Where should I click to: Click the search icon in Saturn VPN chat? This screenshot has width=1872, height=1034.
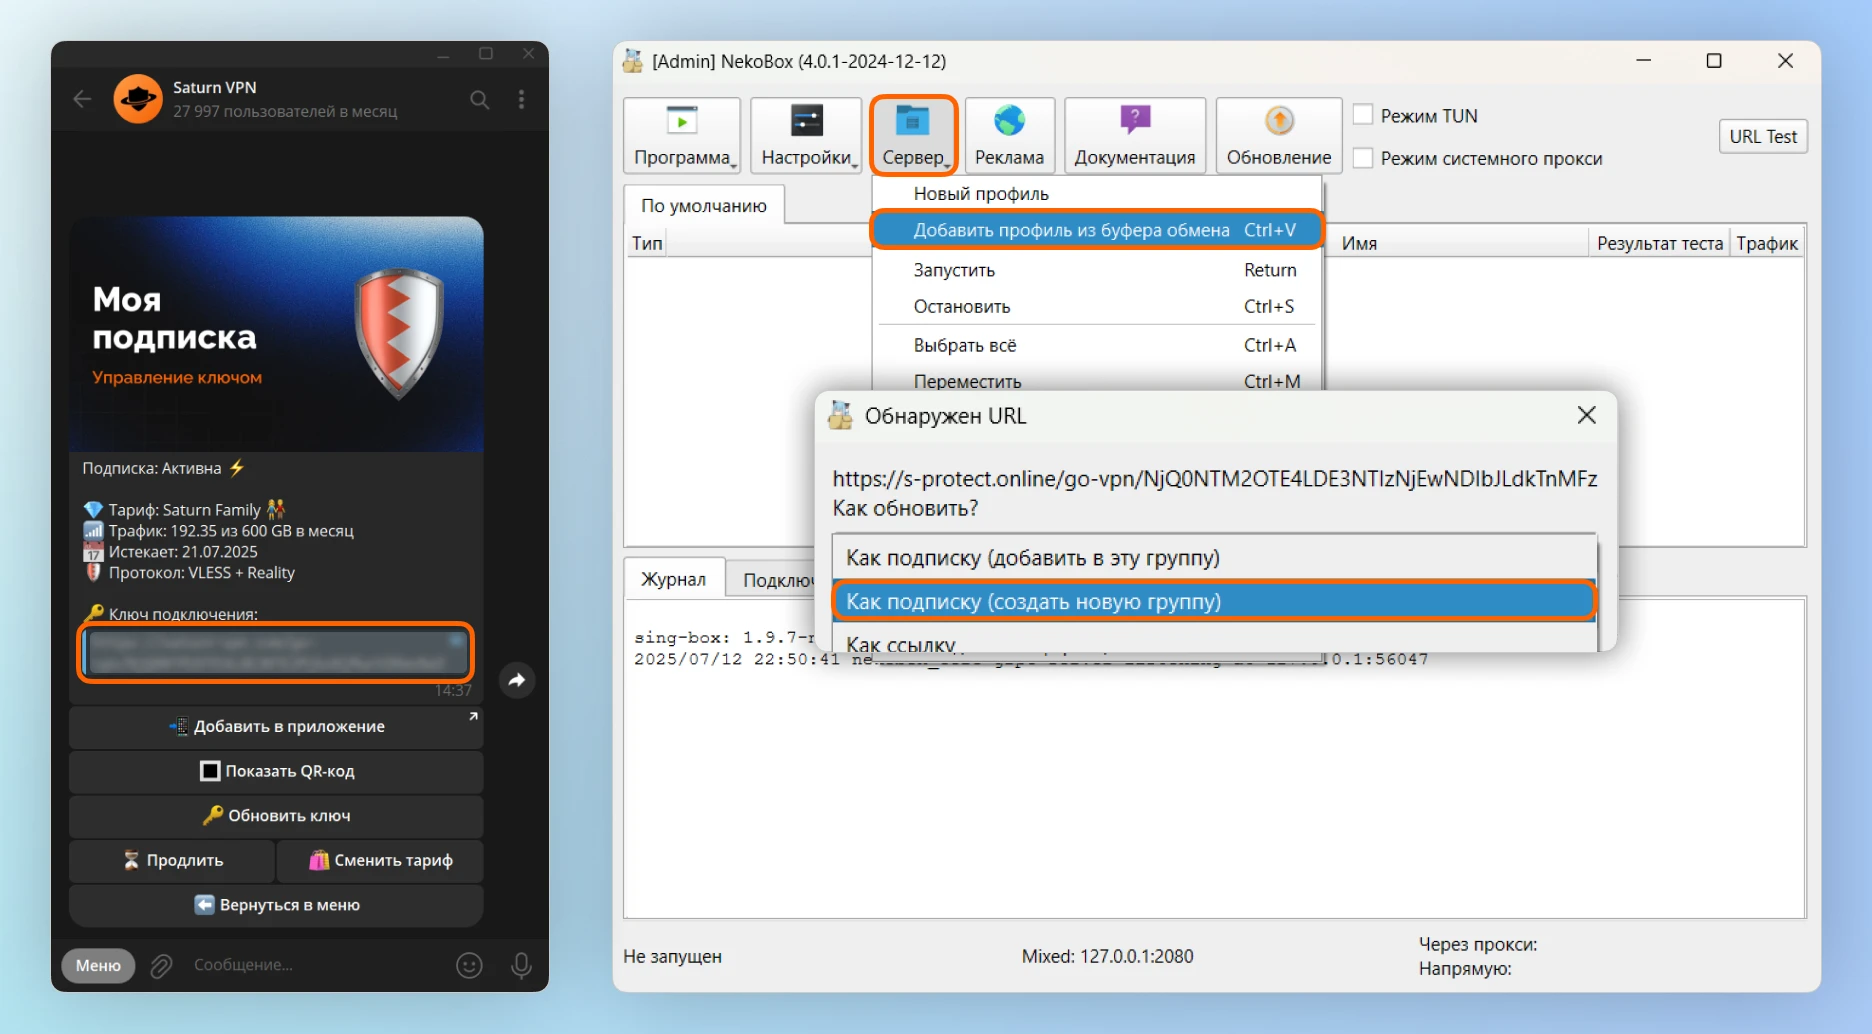click(x=480, y=99)
